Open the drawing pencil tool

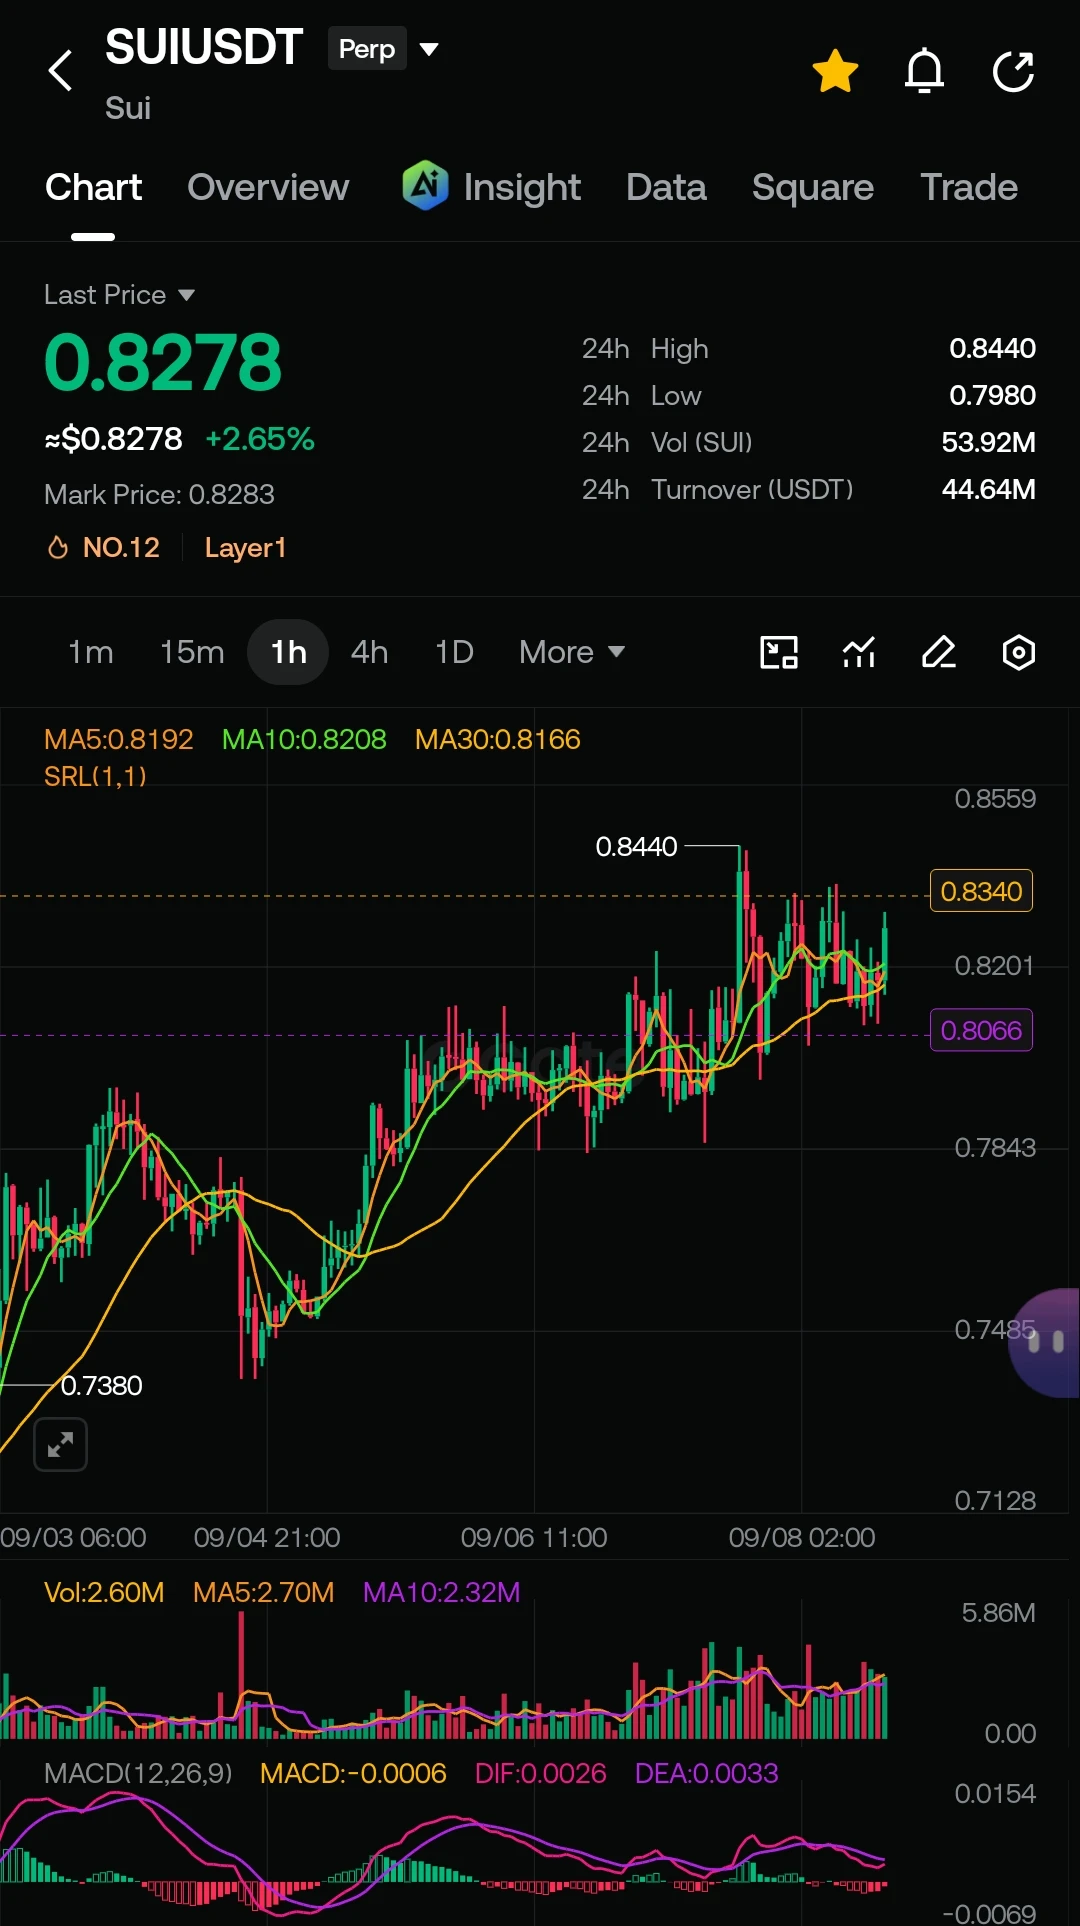(x=939, y=652)
